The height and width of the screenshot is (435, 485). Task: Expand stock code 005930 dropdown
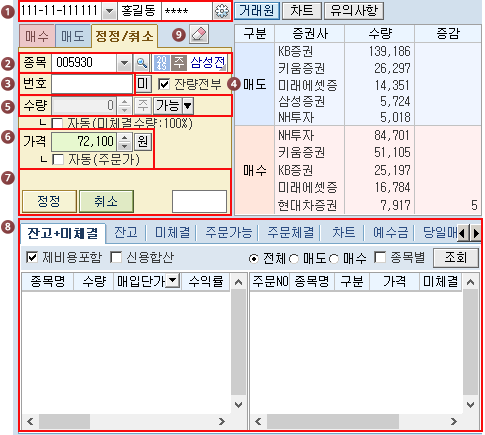point(124,63)
